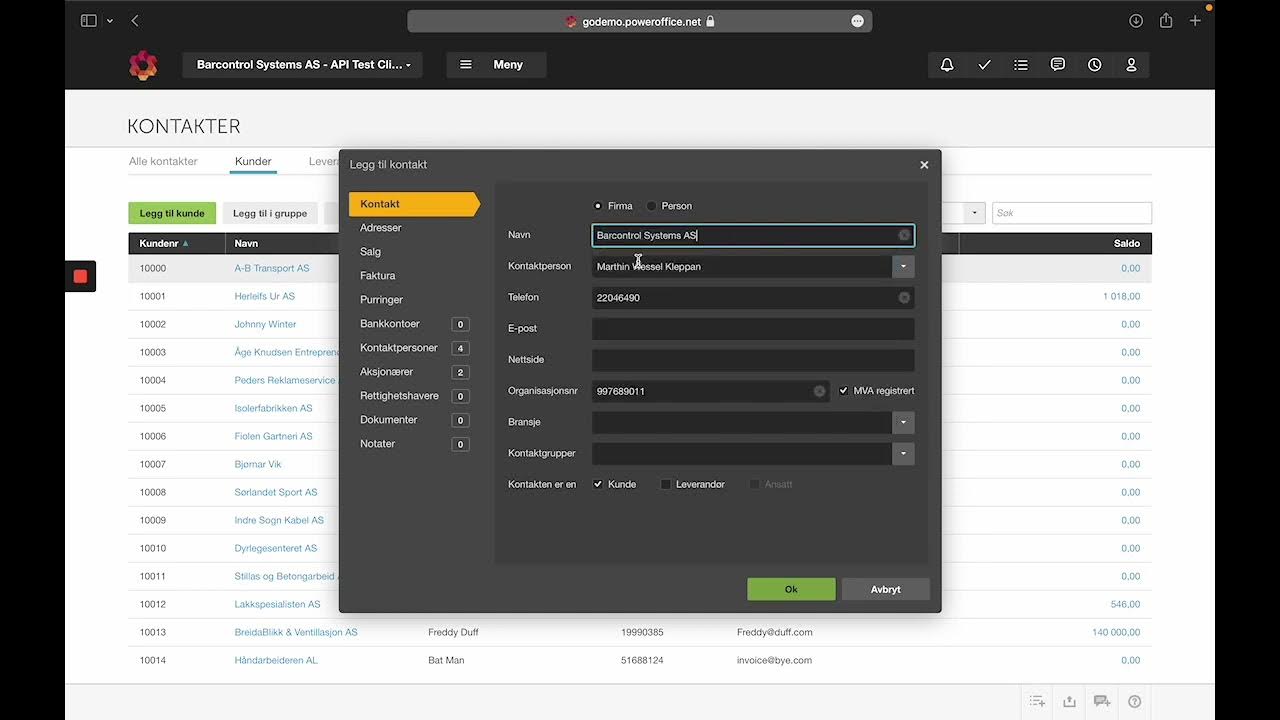Toggle Safari sidebar icon
The height and width of the screenshot is (720, 1280).
tap(88, 21)
